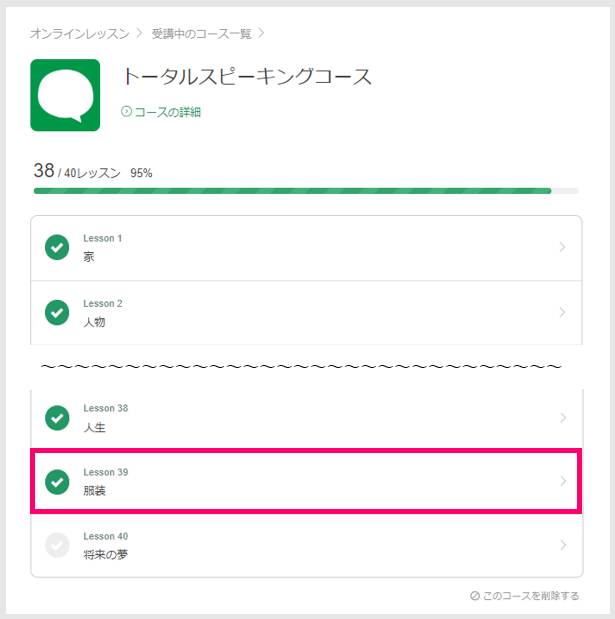Viewport: 615px width, 619px height.
Task: Click the grey unchecked circle for Lesson 40
Action: point(57,545)
